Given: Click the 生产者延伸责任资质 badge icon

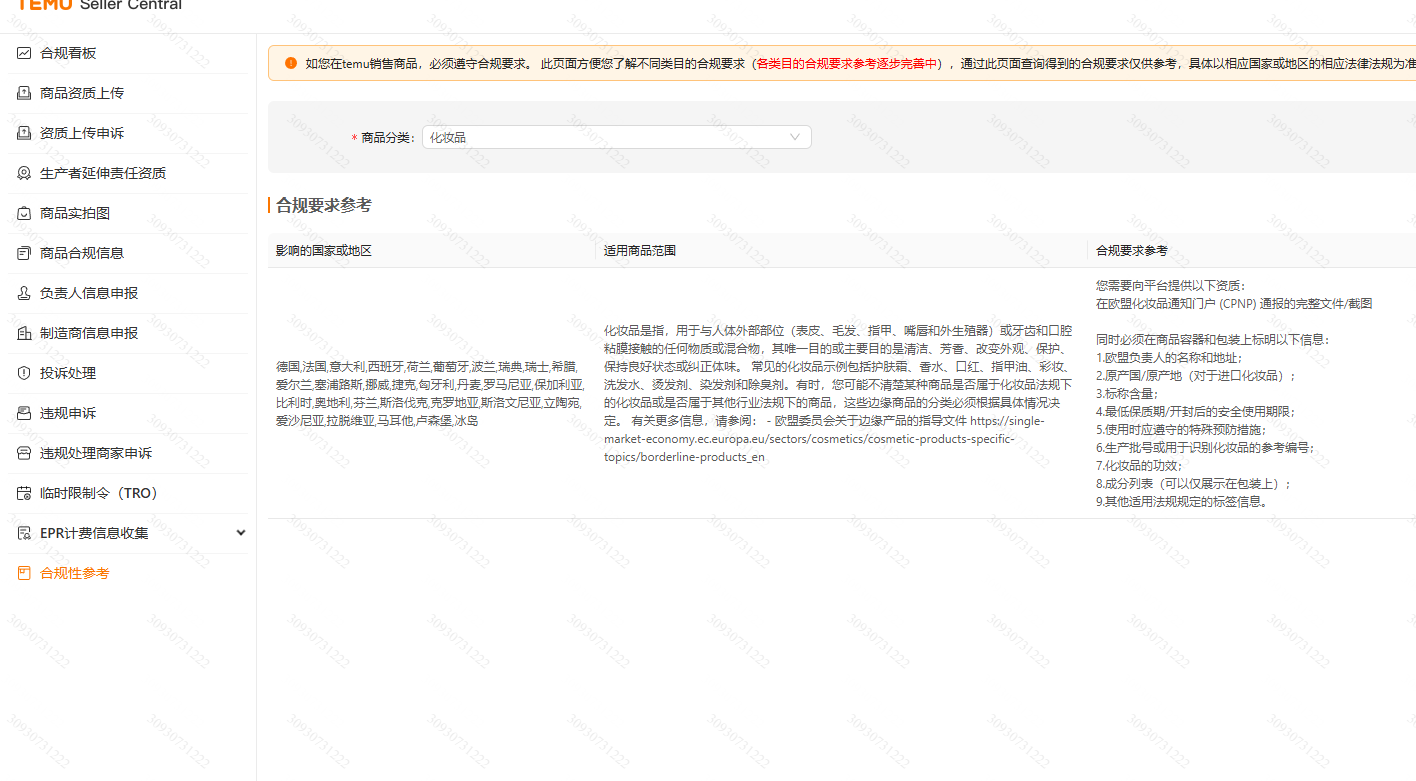Looking at the screenshot, I should coord(24,173).
